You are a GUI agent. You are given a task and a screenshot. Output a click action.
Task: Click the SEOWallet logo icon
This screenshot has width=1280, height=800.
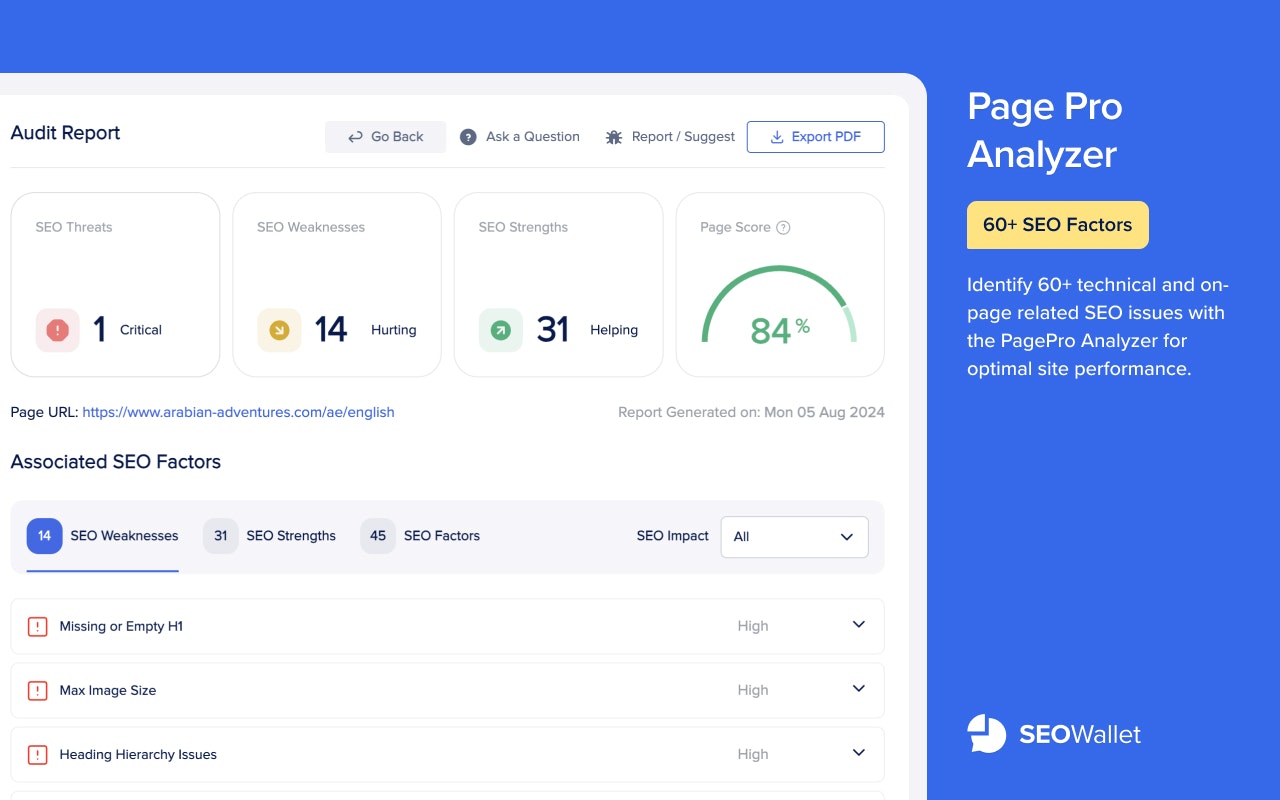point(987,734)
